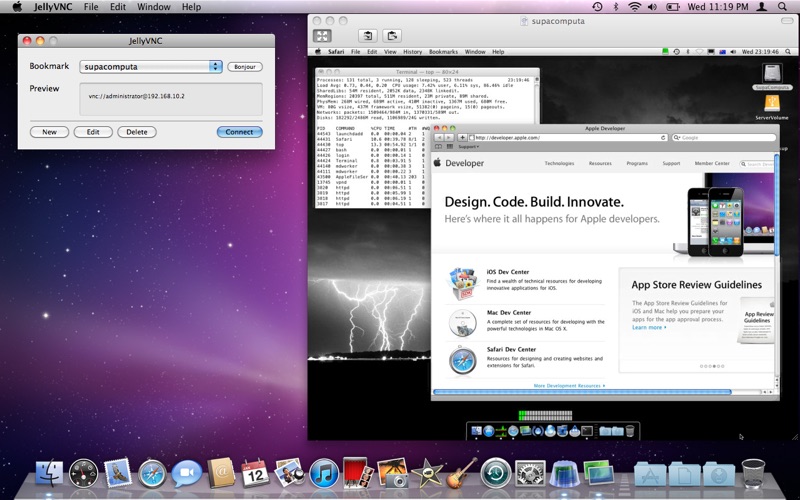Click the battery menu bar icon

[x=673, y=7]
